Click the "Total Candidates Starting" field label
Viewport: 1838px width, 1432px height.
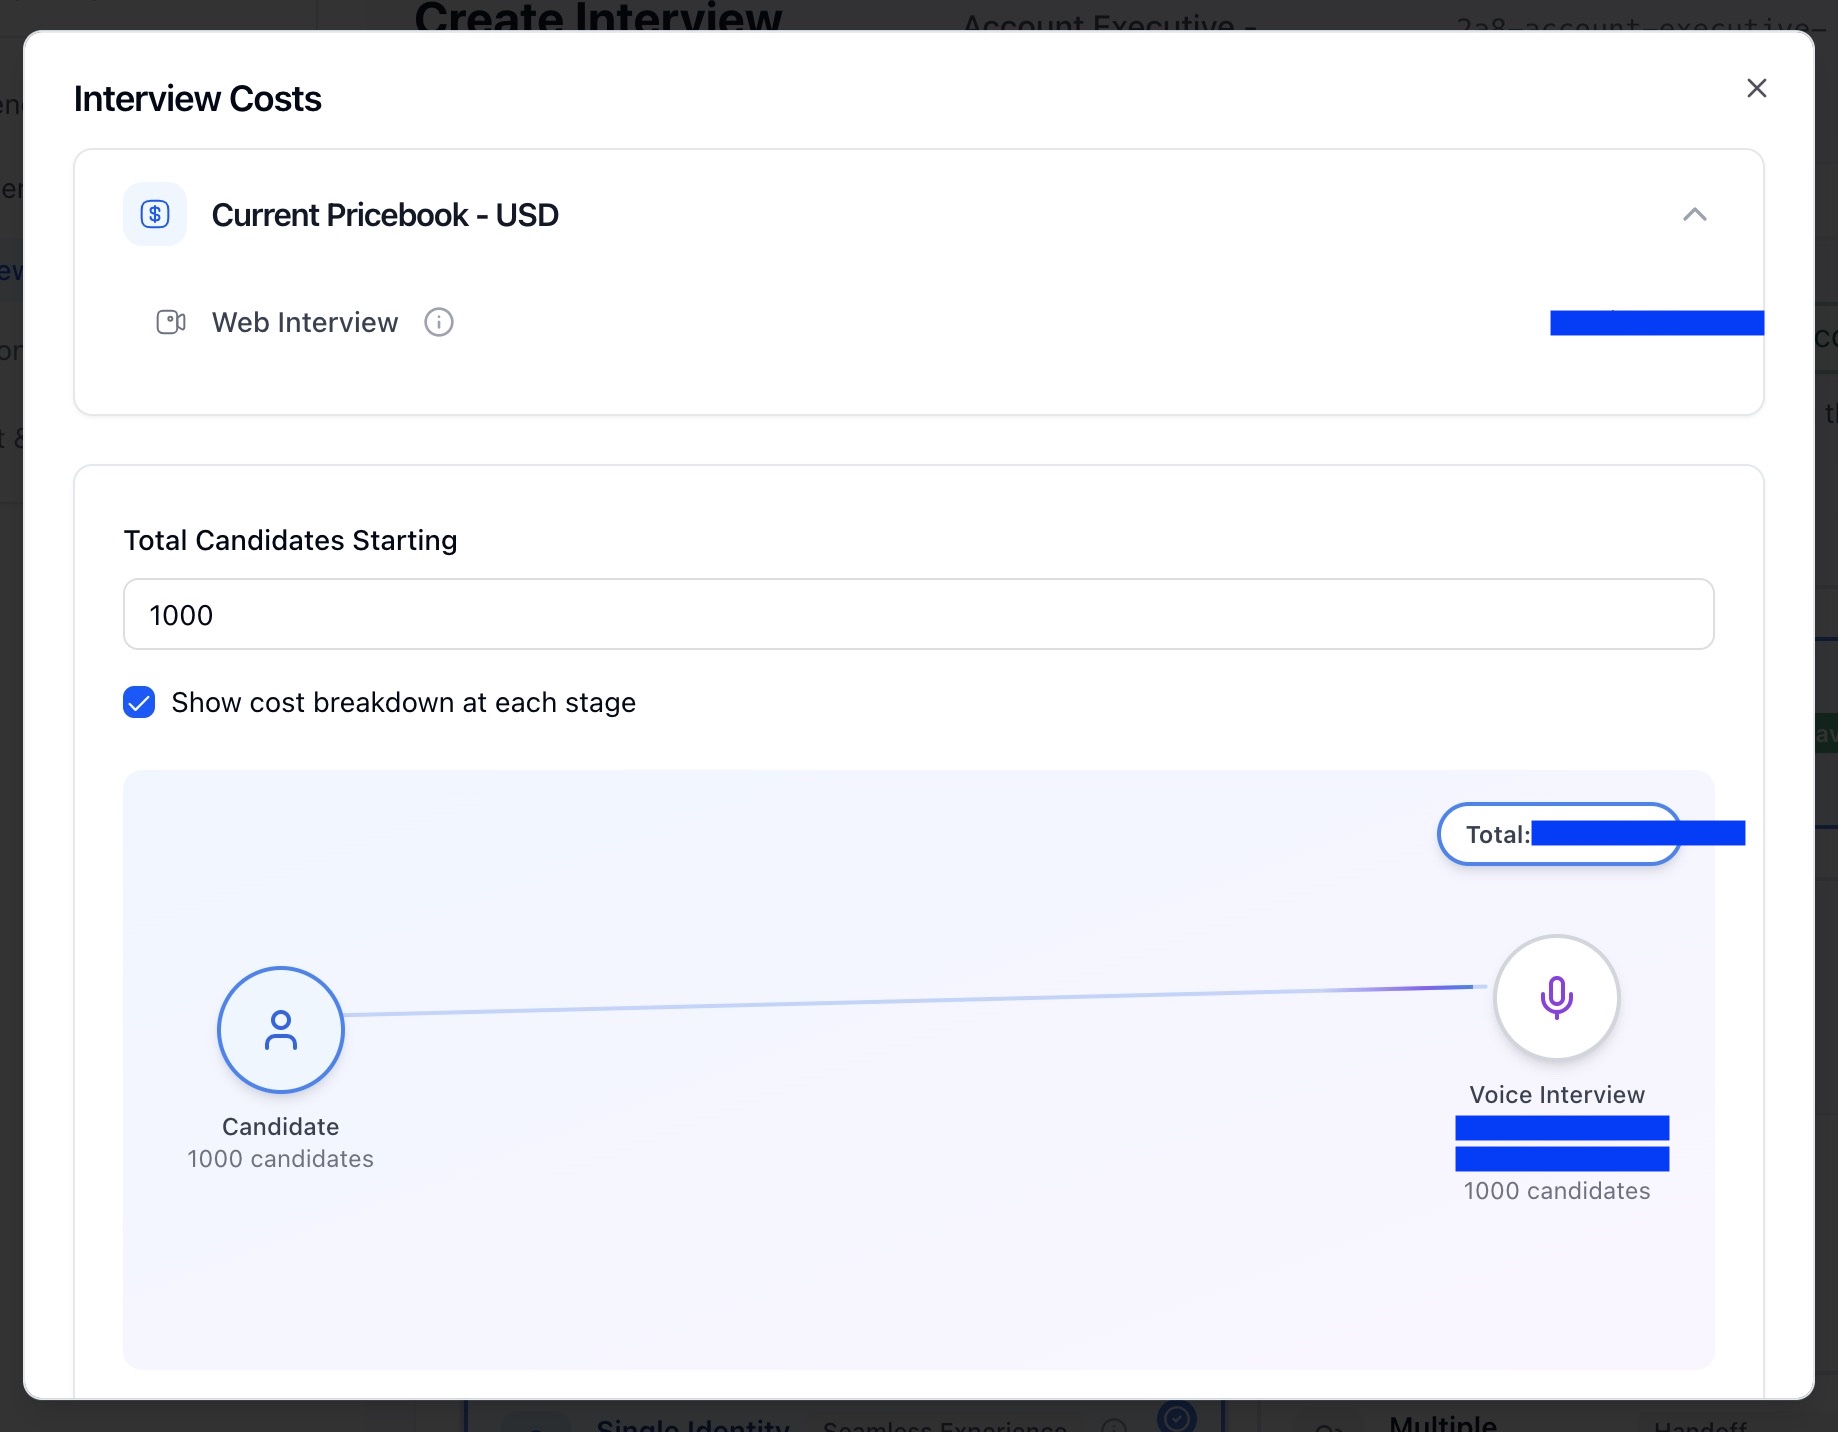[290, 540]
